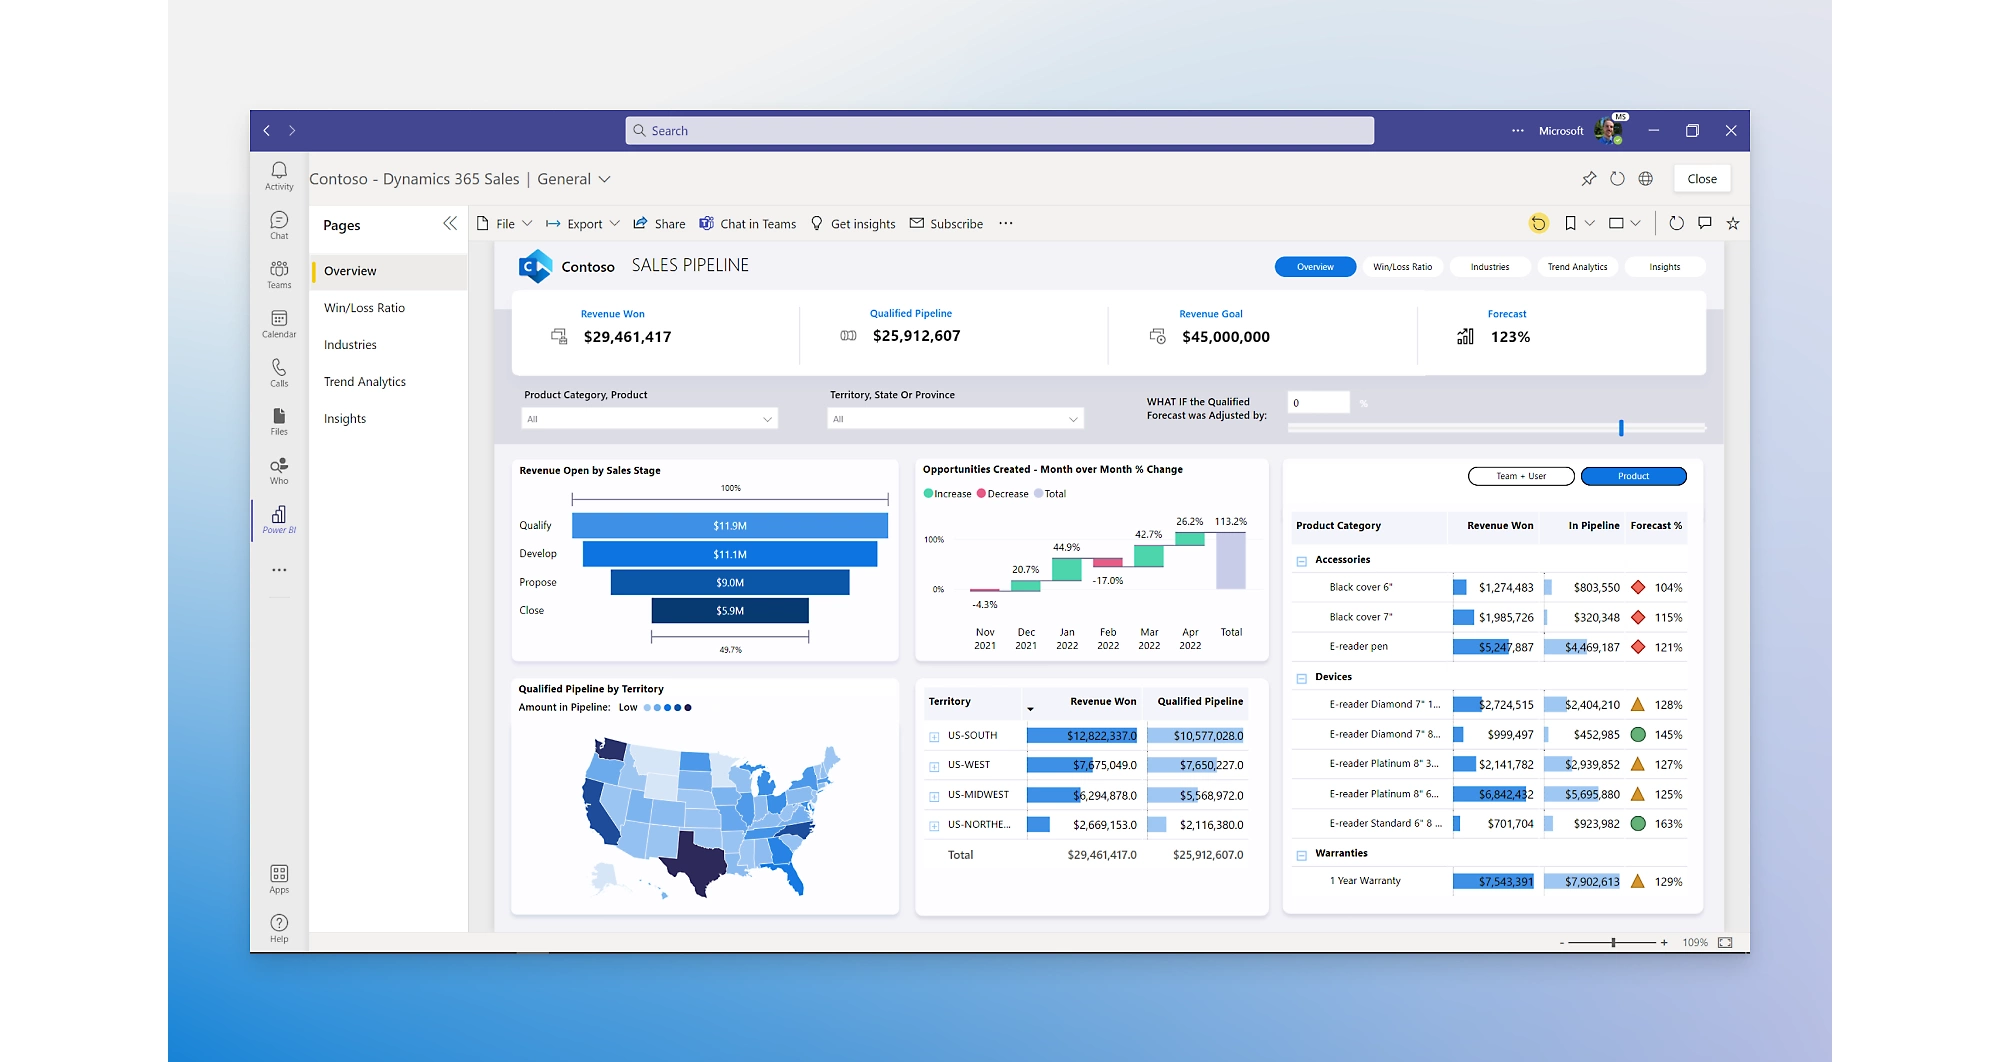Open the File menu dropdown

(x=505, y=223)
